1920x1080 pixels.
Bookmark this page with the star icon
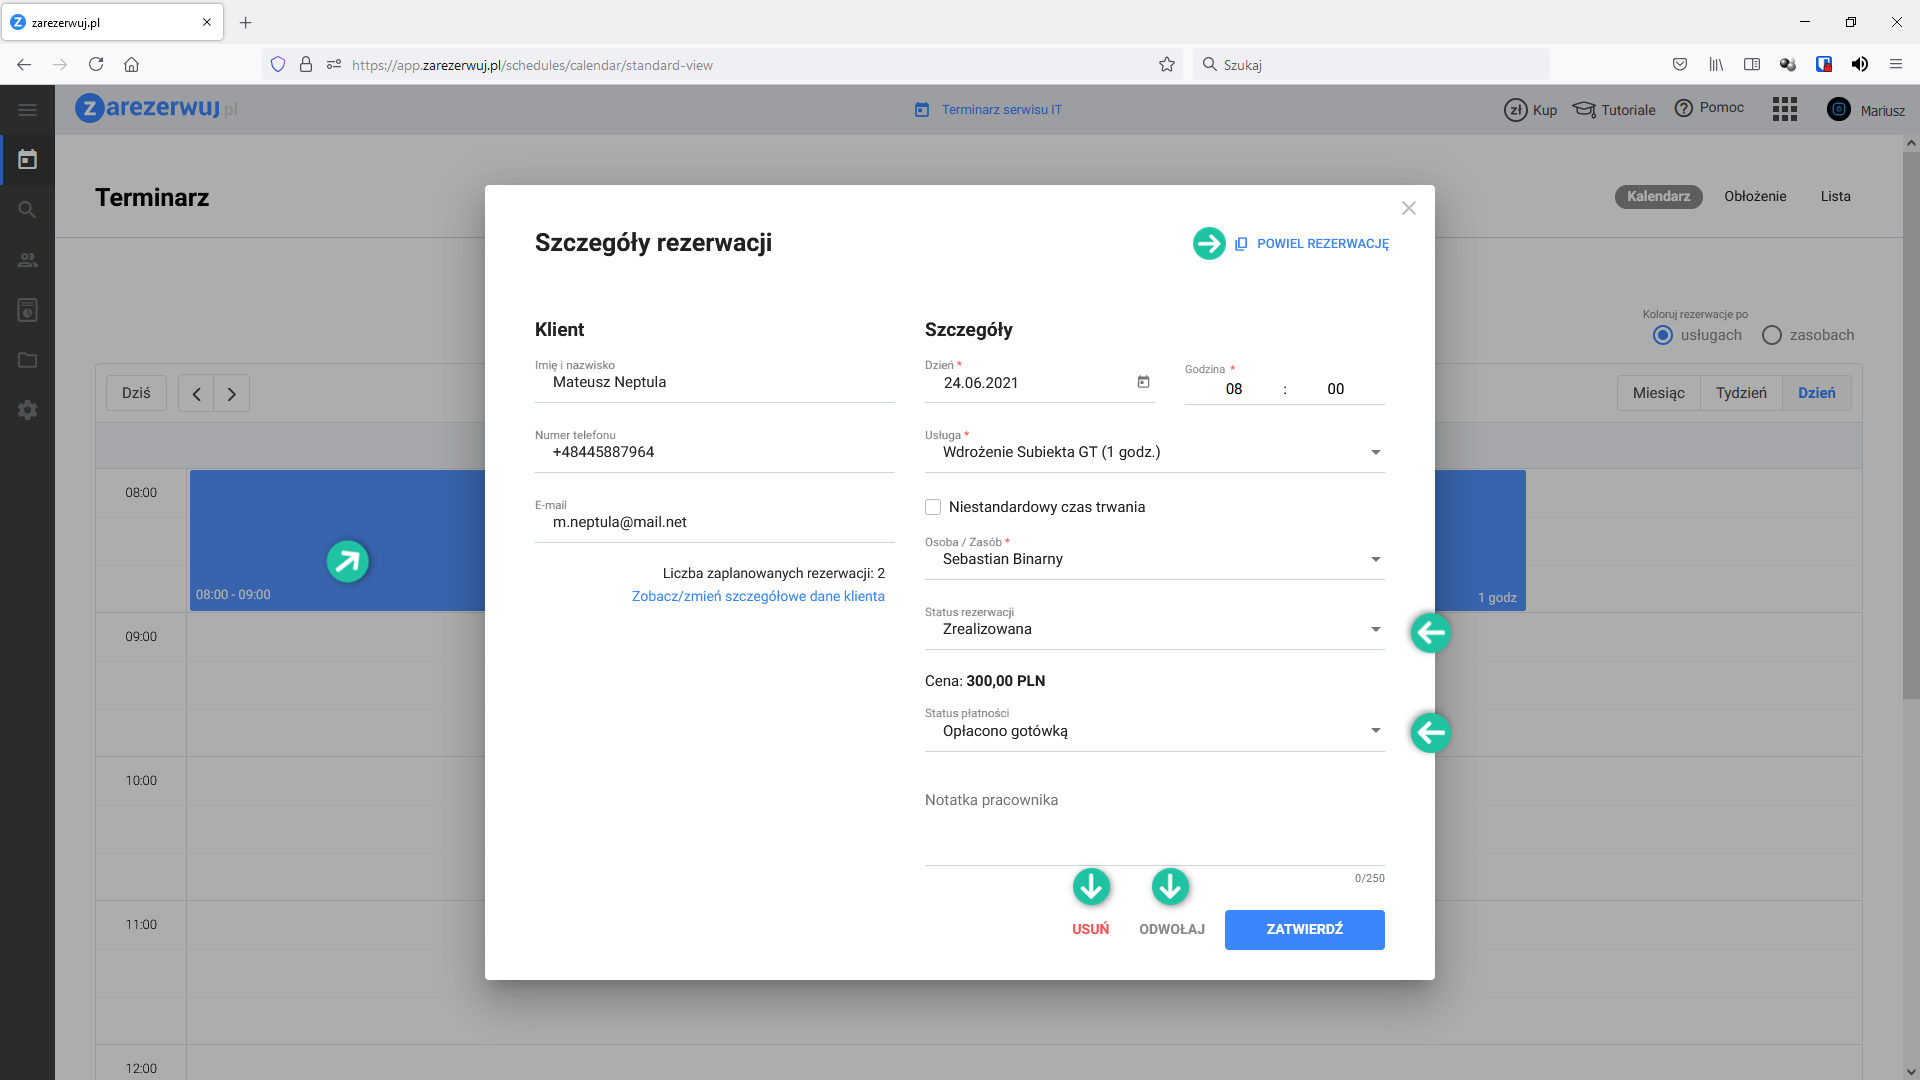pyautogui.click(x=1167, y=65)
